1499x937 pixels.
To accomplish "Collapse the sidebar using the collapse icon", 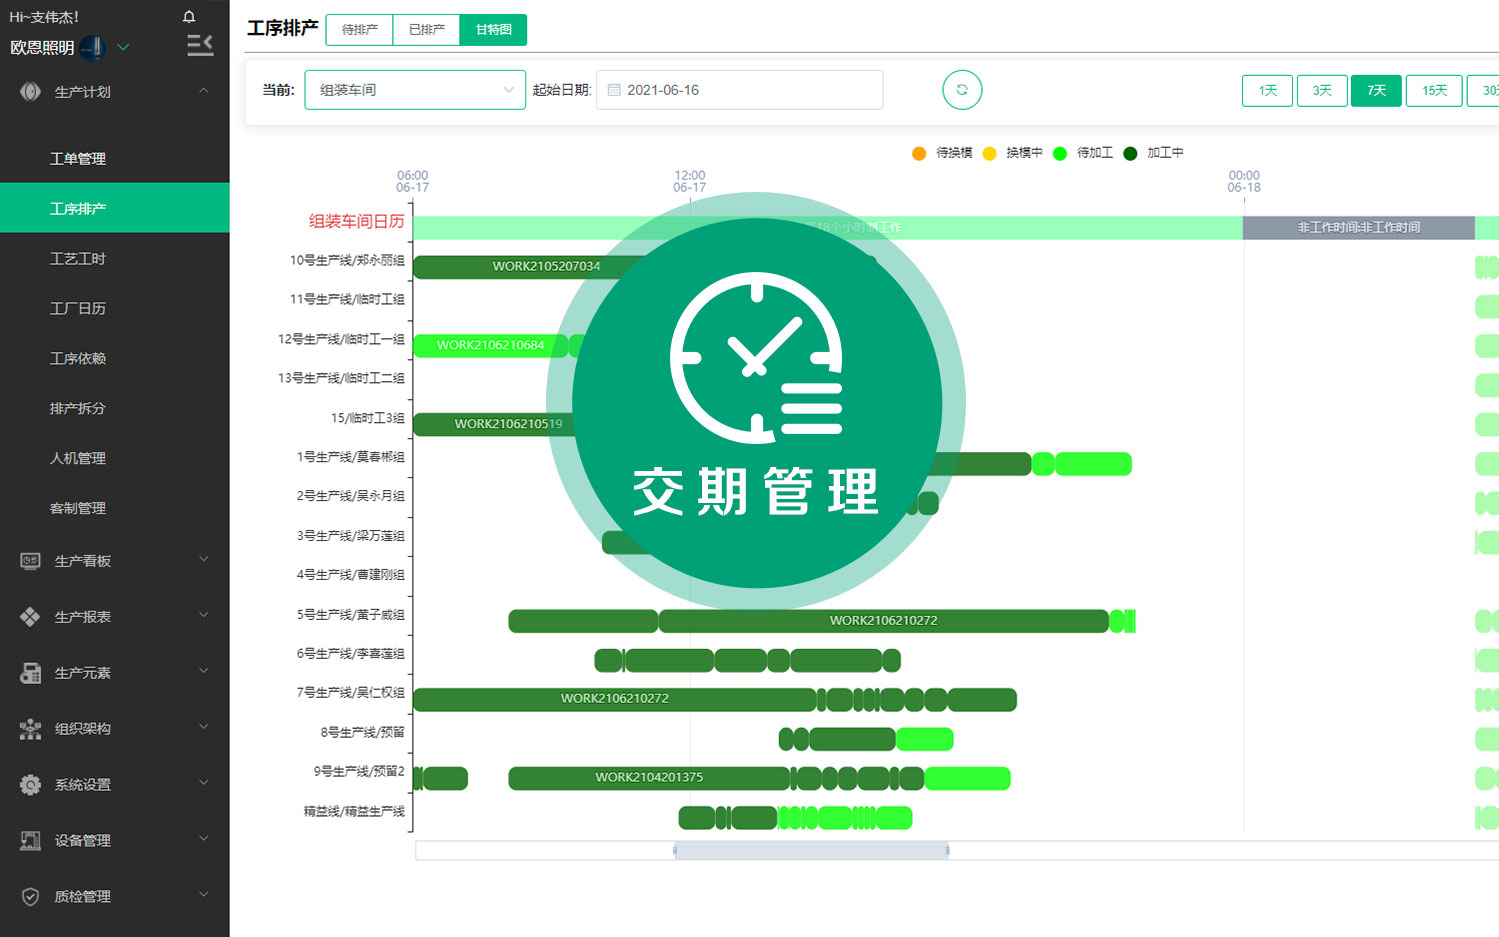I will coord(200,44).
